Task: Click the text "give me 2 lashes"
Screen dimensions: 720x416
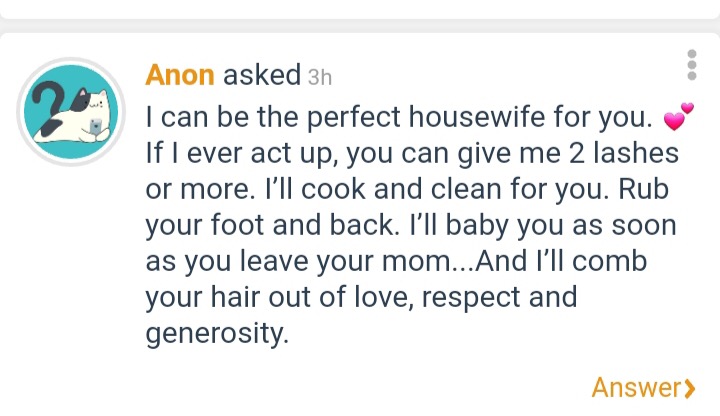Action: point(568,153)
